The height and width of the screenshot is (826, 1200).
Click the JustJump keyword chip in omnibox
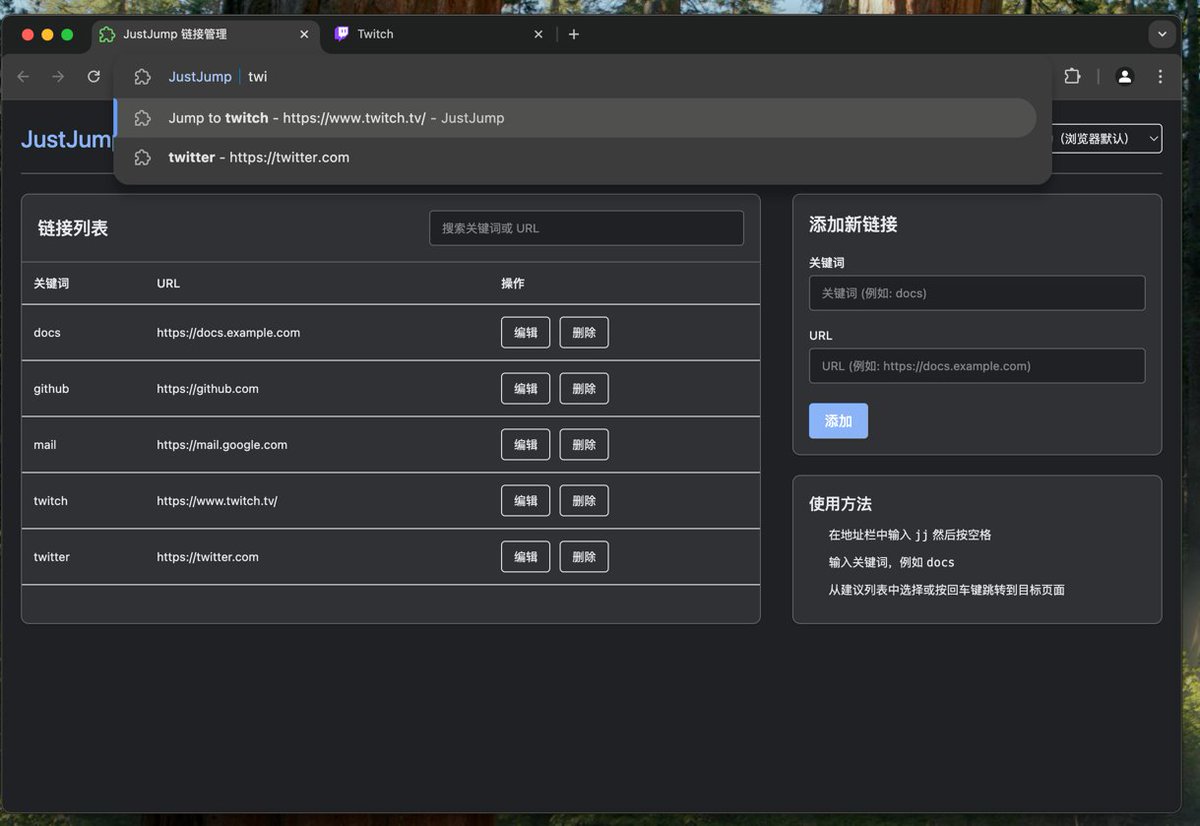point(200,77)
